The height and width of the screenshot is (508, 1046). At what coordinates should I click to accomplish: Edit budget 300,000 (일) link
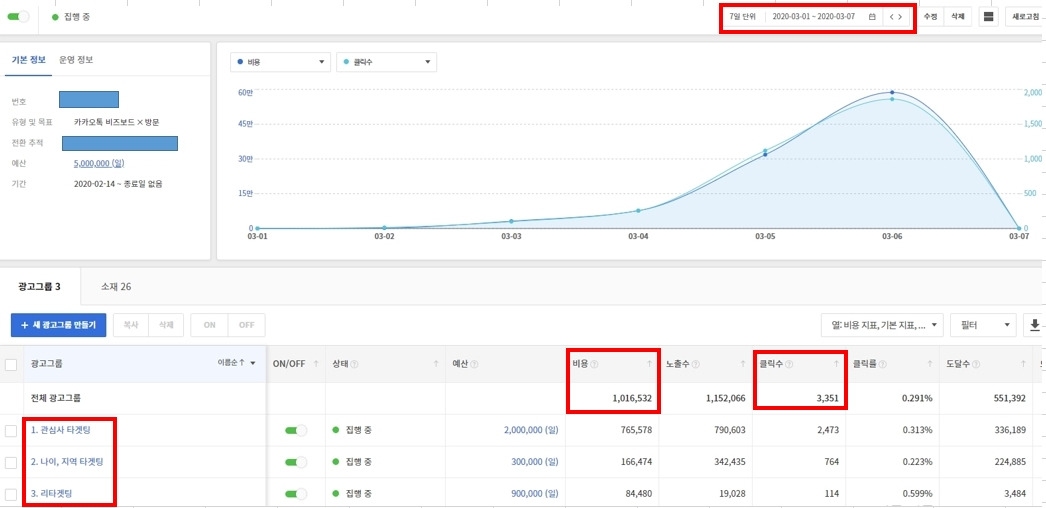click(x=534, y=462)
